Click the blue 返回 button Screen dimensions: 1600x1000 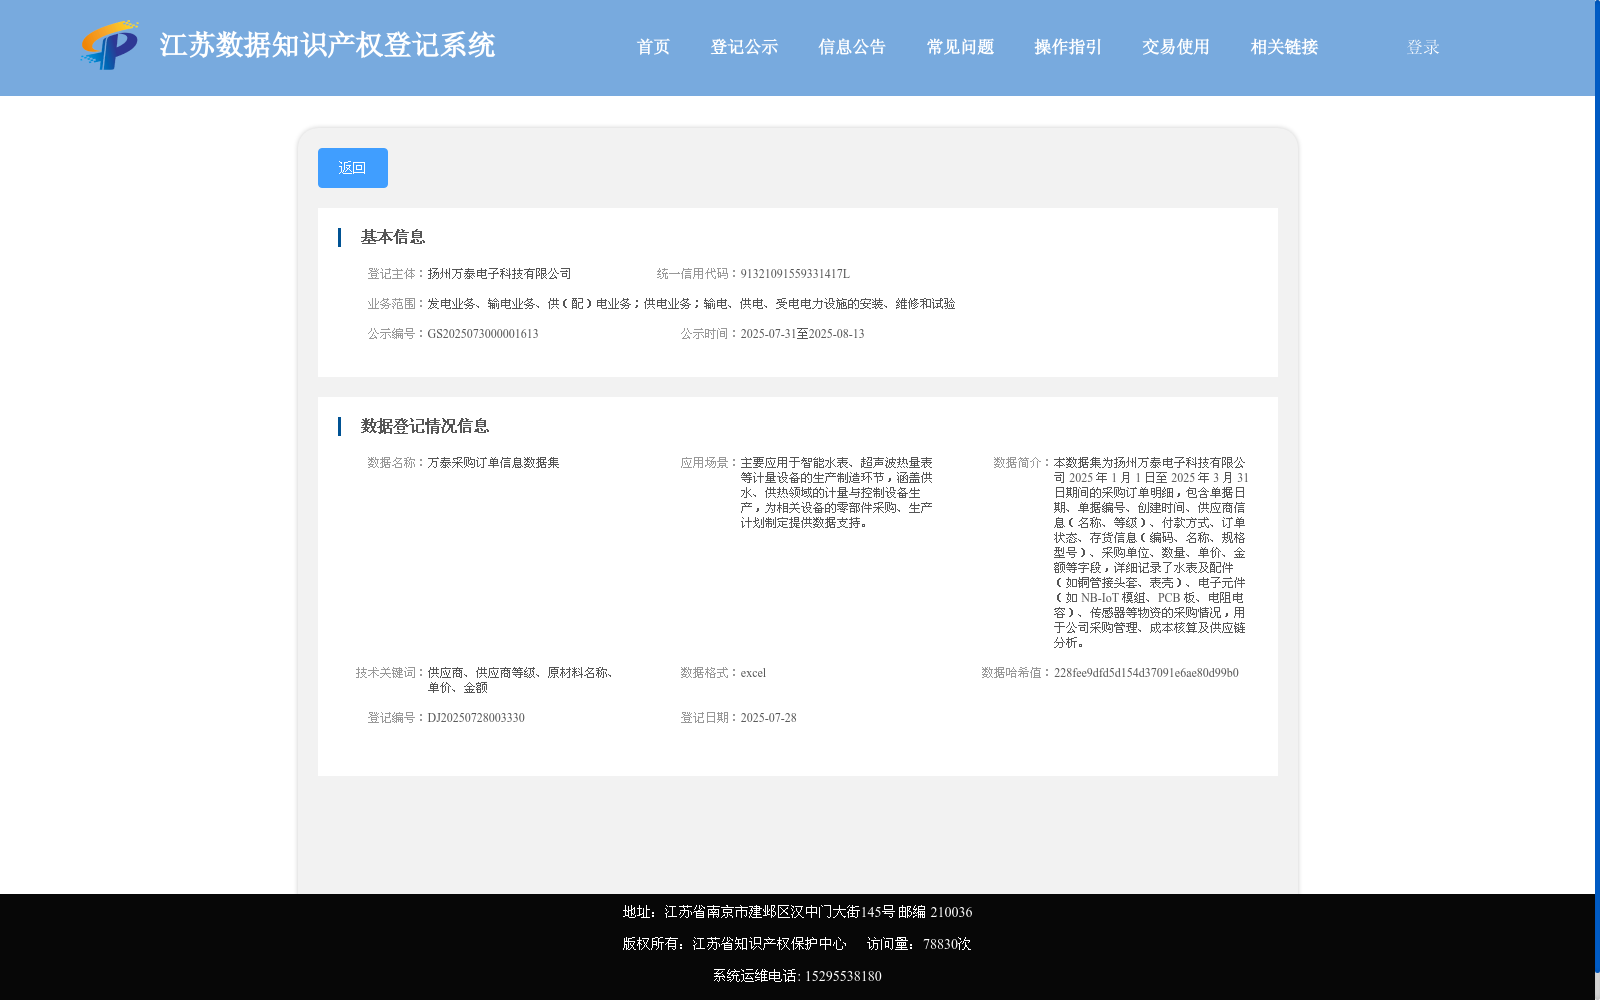pos(353,168)
